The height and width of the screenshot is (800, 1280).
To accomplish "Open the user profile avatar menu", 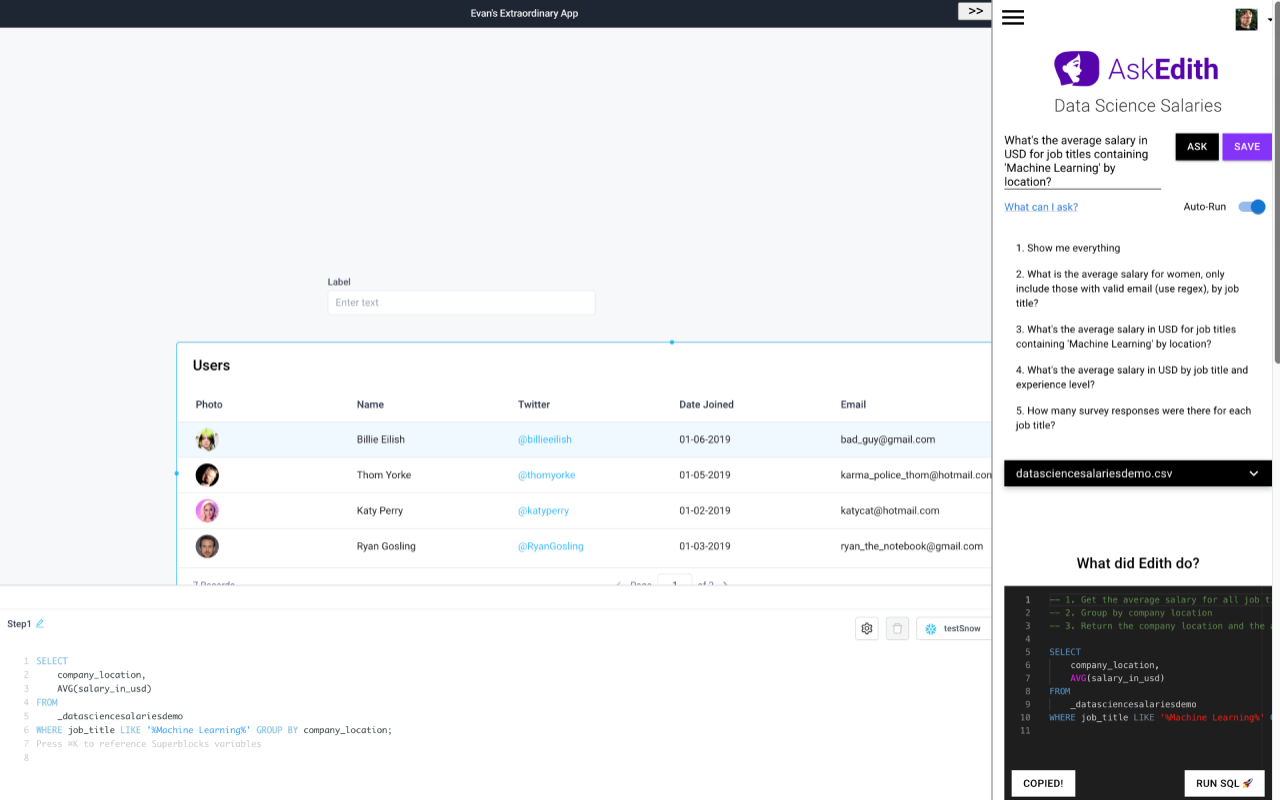I will click(1246, 19).
